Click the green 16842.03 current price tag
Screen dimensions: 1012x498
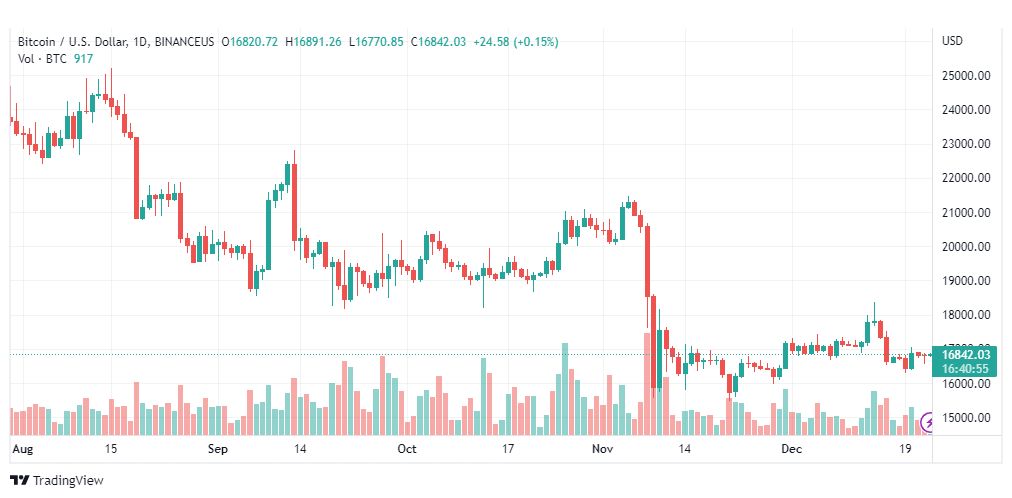tap(966, 354)
